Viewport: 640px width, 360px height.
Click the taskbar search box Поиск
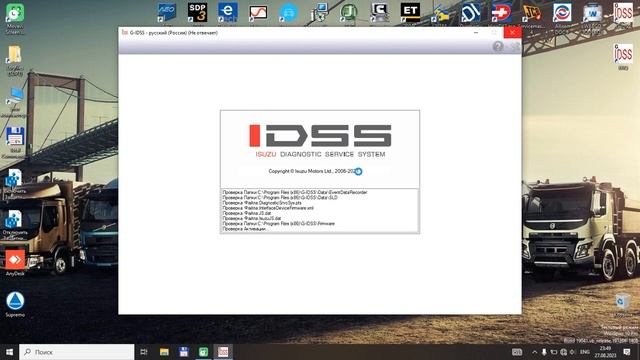pyautogui.click(x=77, y=351)
